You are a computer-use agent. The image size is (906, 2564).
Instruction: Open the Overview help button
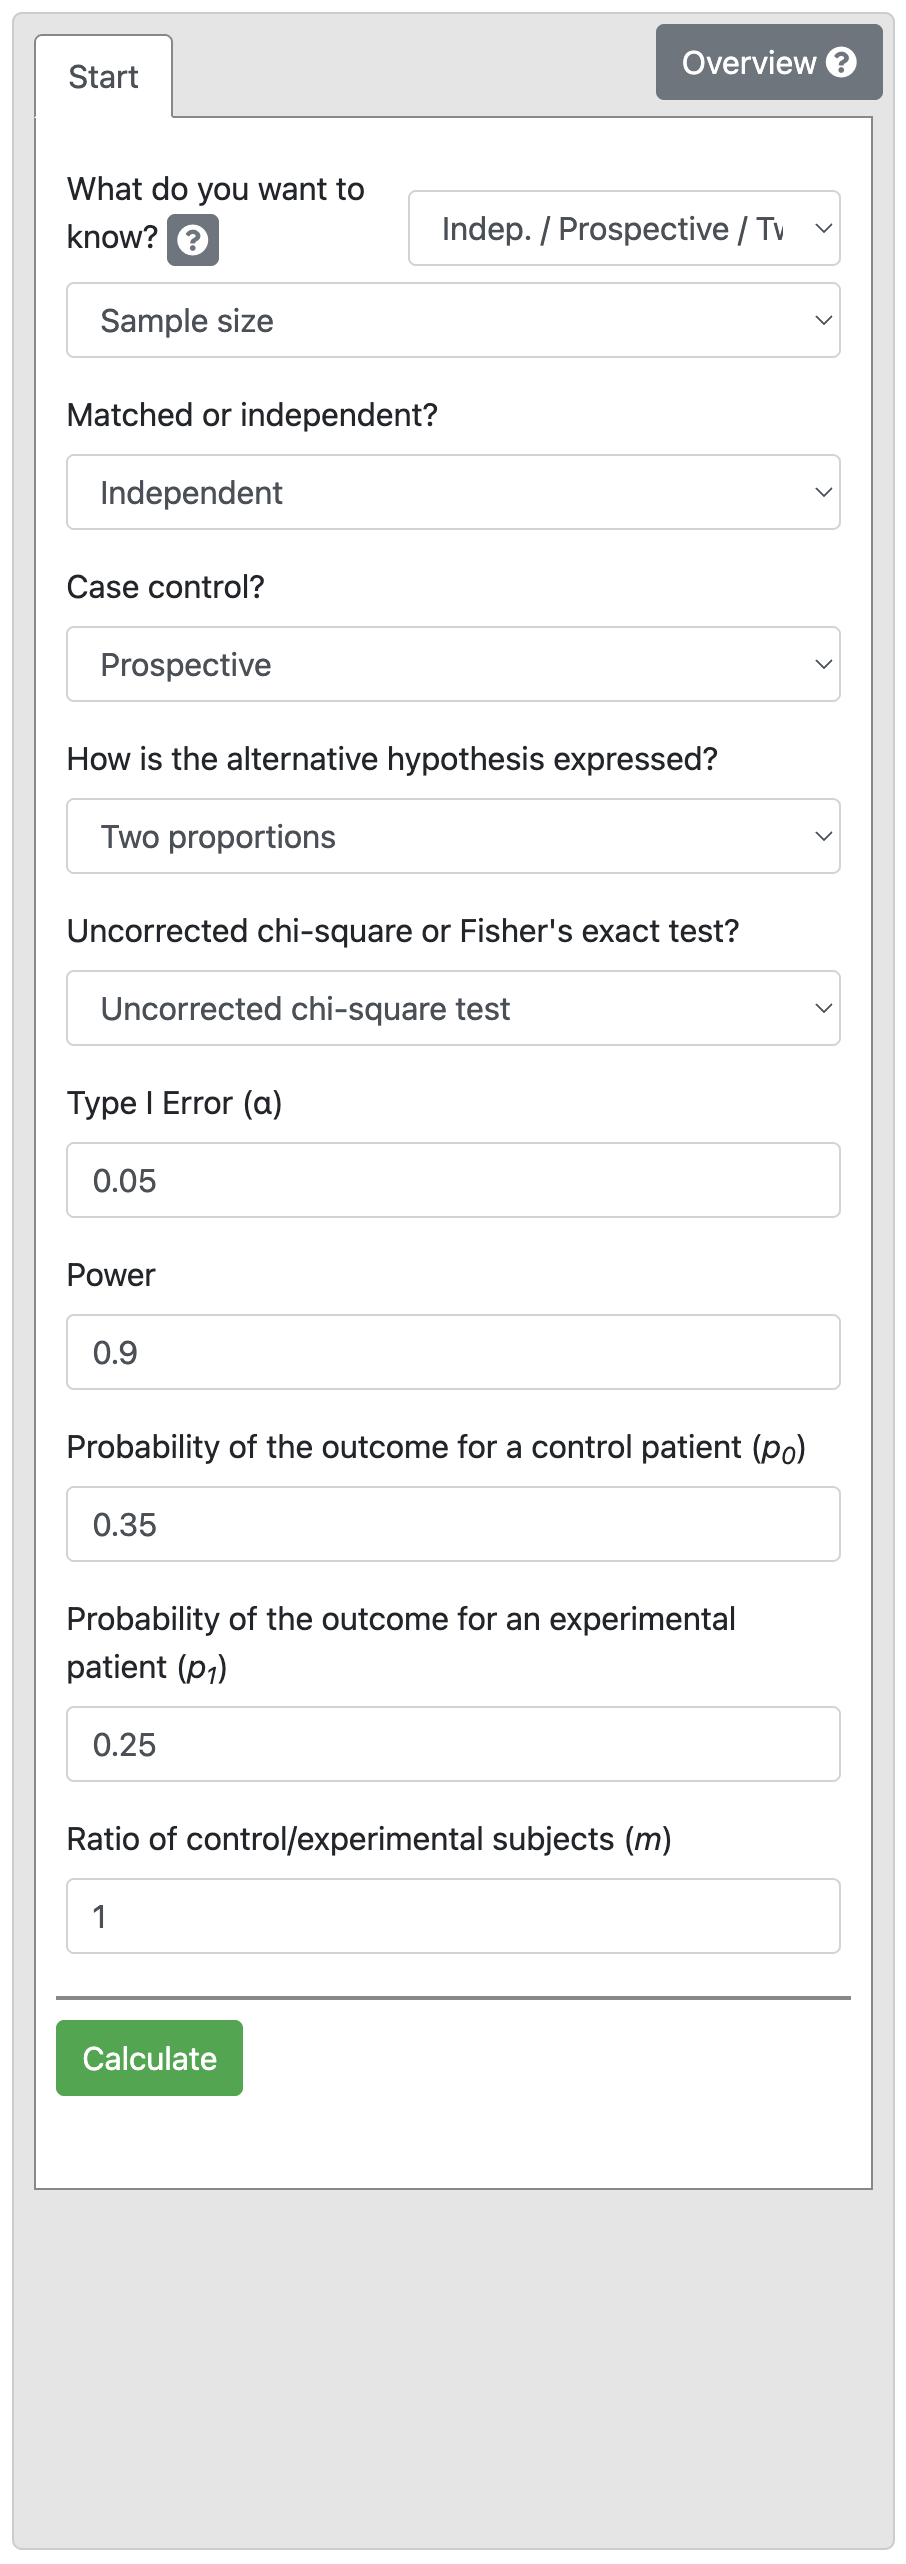click(x=768, y=63)
